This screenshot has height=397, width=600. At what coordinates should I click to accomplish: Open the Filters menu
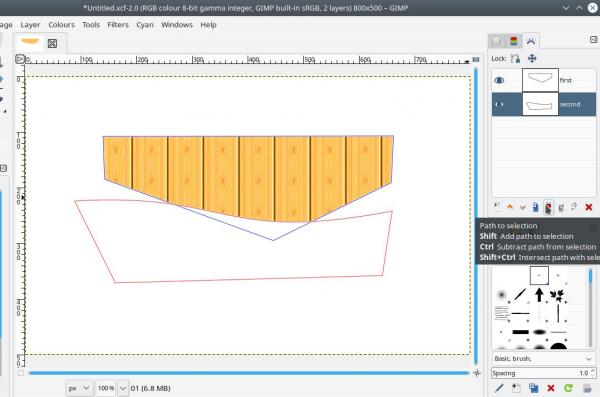[118, 25]
